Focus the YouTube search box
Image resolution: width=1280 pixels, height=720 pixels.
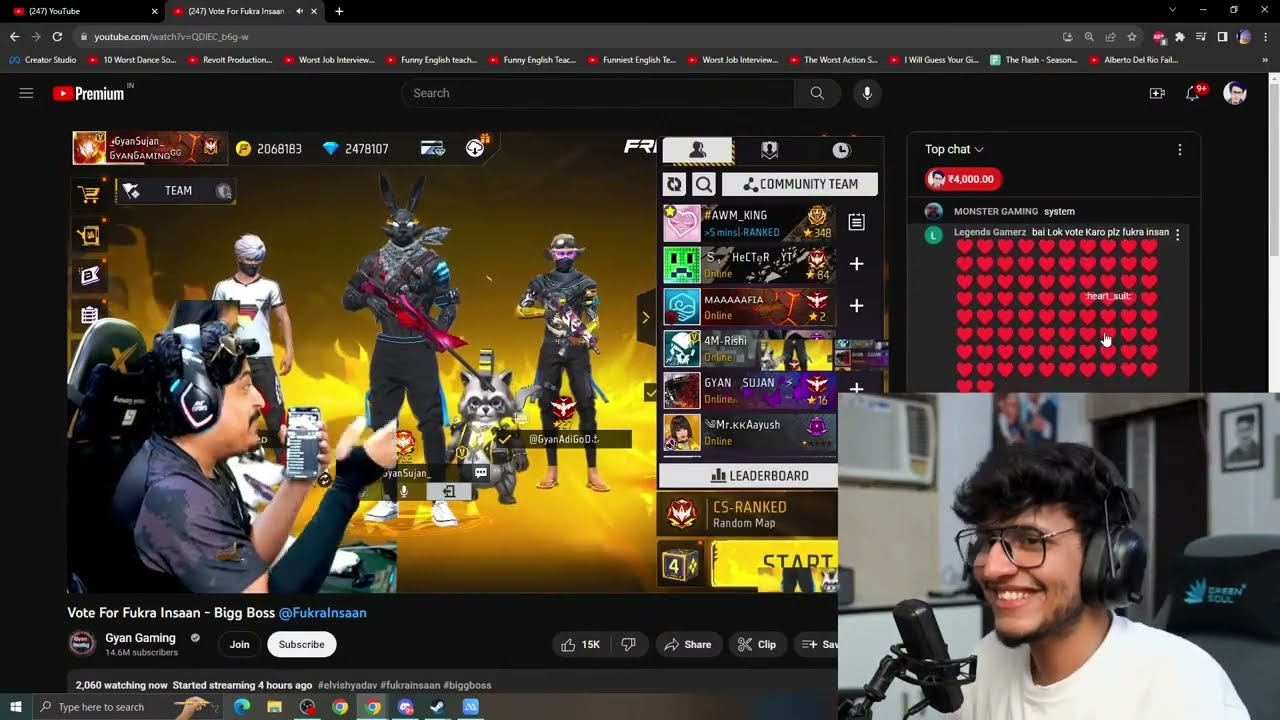(598, 93)
